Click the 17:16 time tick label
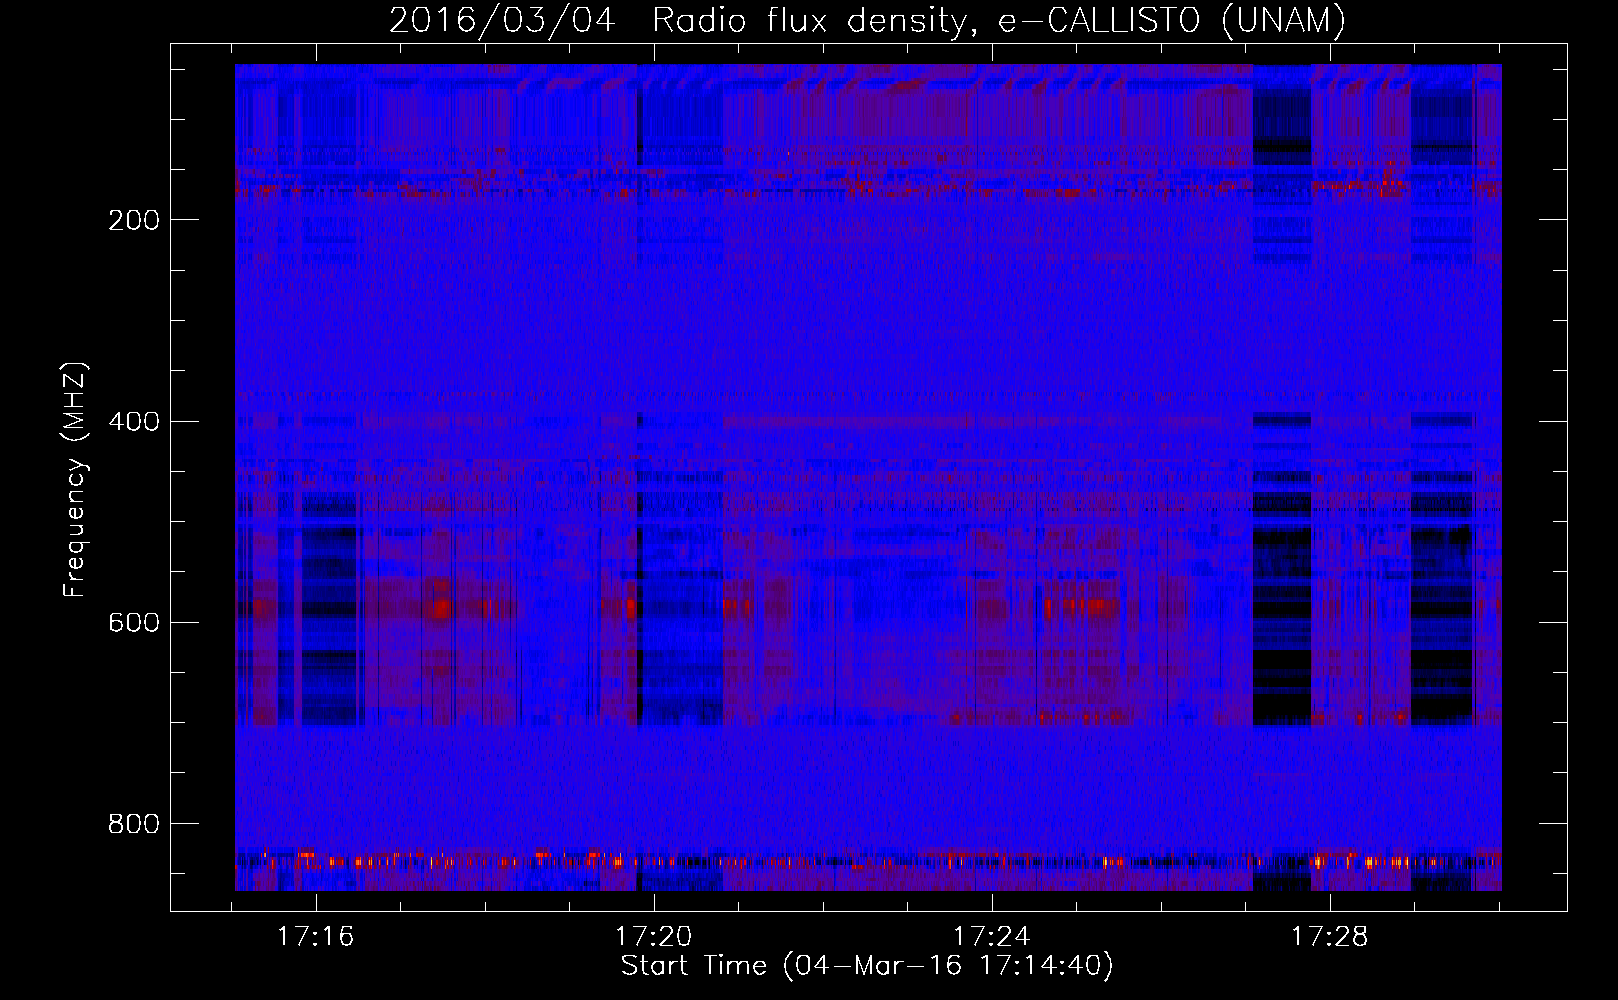1618x1000 pixels. (x=316, y=937)
